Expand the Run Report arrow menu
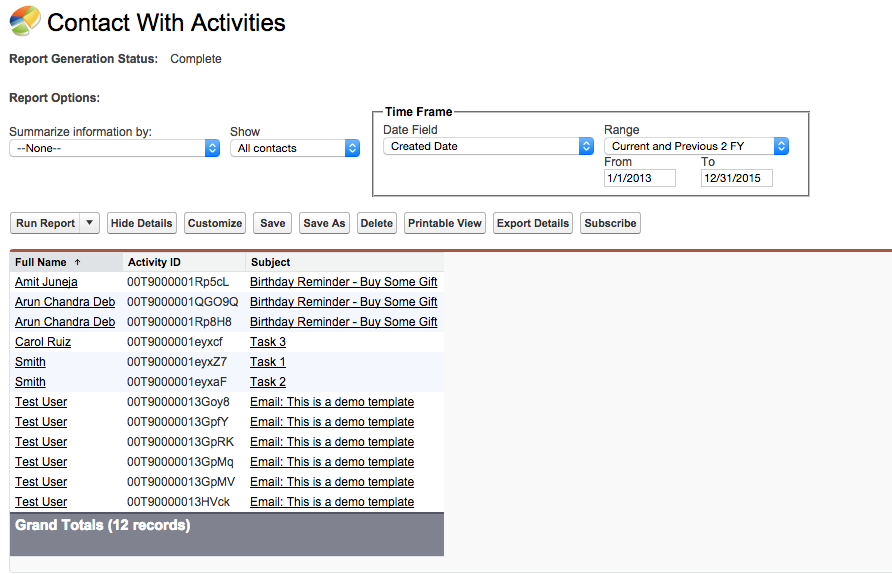Viewport: 892px width, 574px height. (89, 223)
